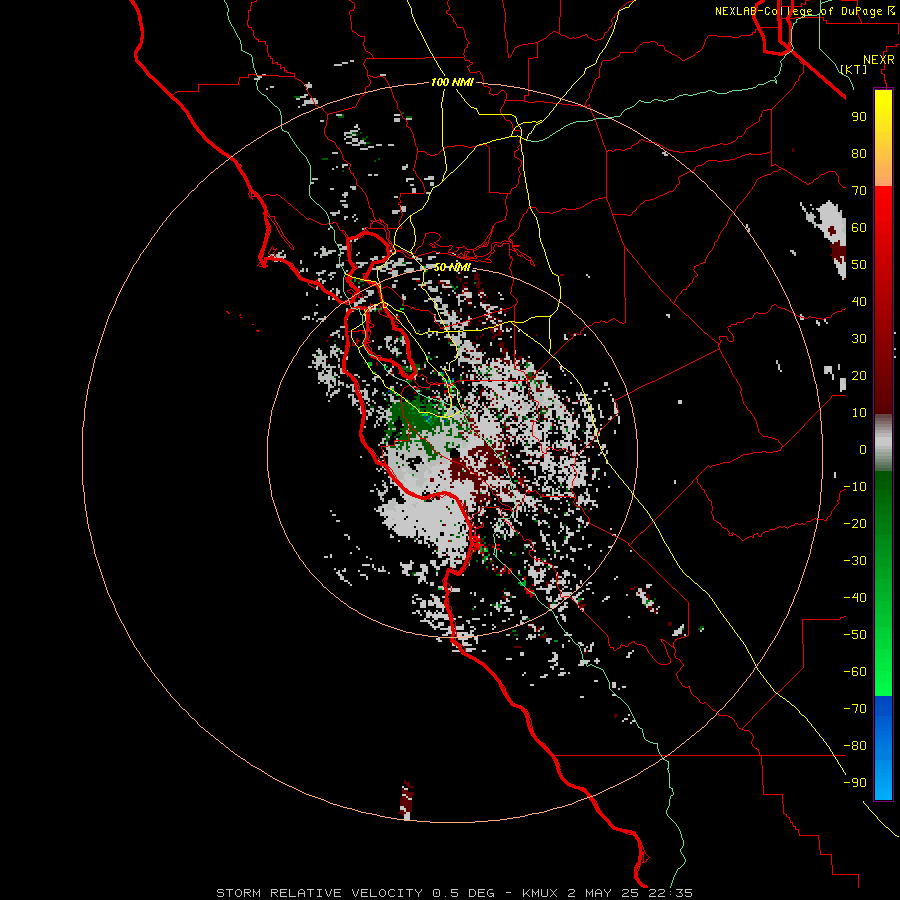Screen dimensions: 900x900
Task: Click "STORM RELATIVE VELOCITY" in the footer
Action: pos(320,893)
